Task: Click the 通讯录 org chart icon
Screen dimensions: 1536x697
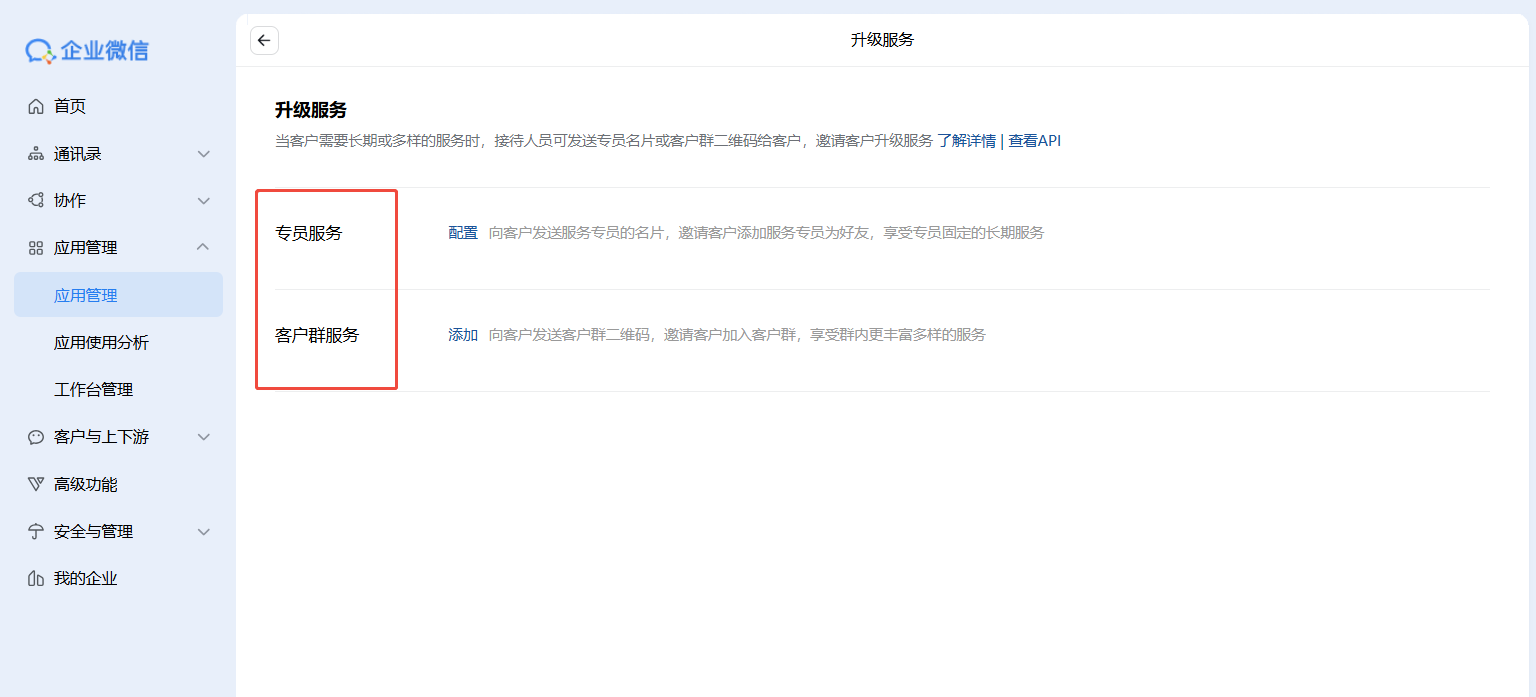Action: coord(36,154)
